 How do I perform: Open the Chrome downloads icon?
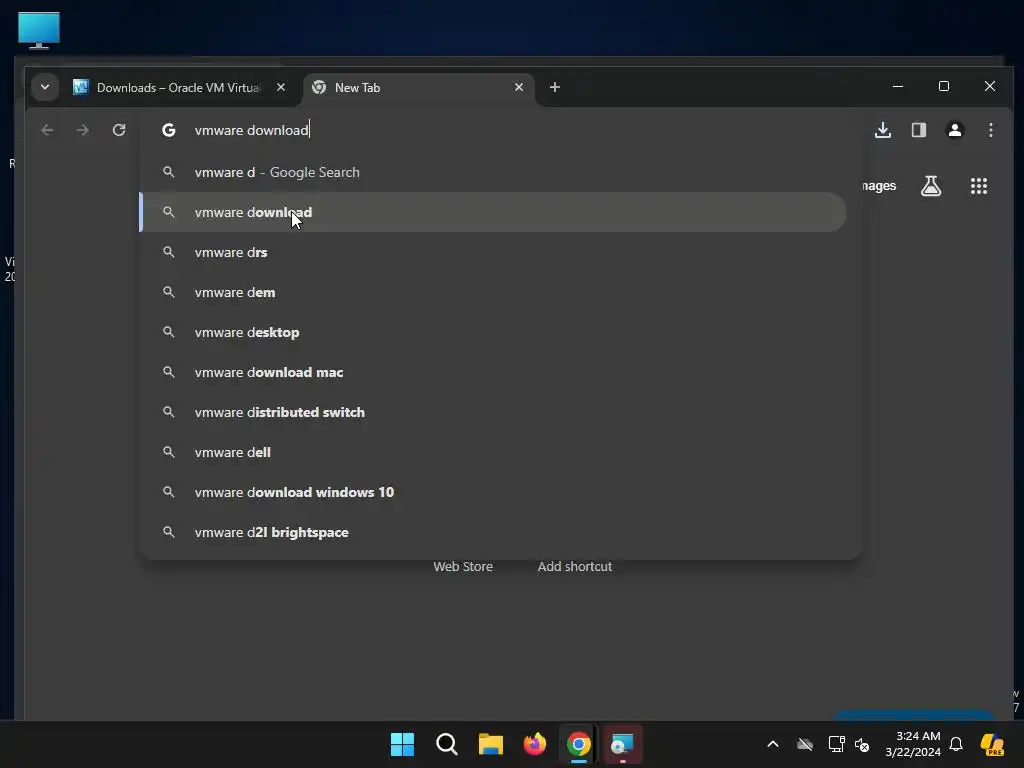[883, 130]
